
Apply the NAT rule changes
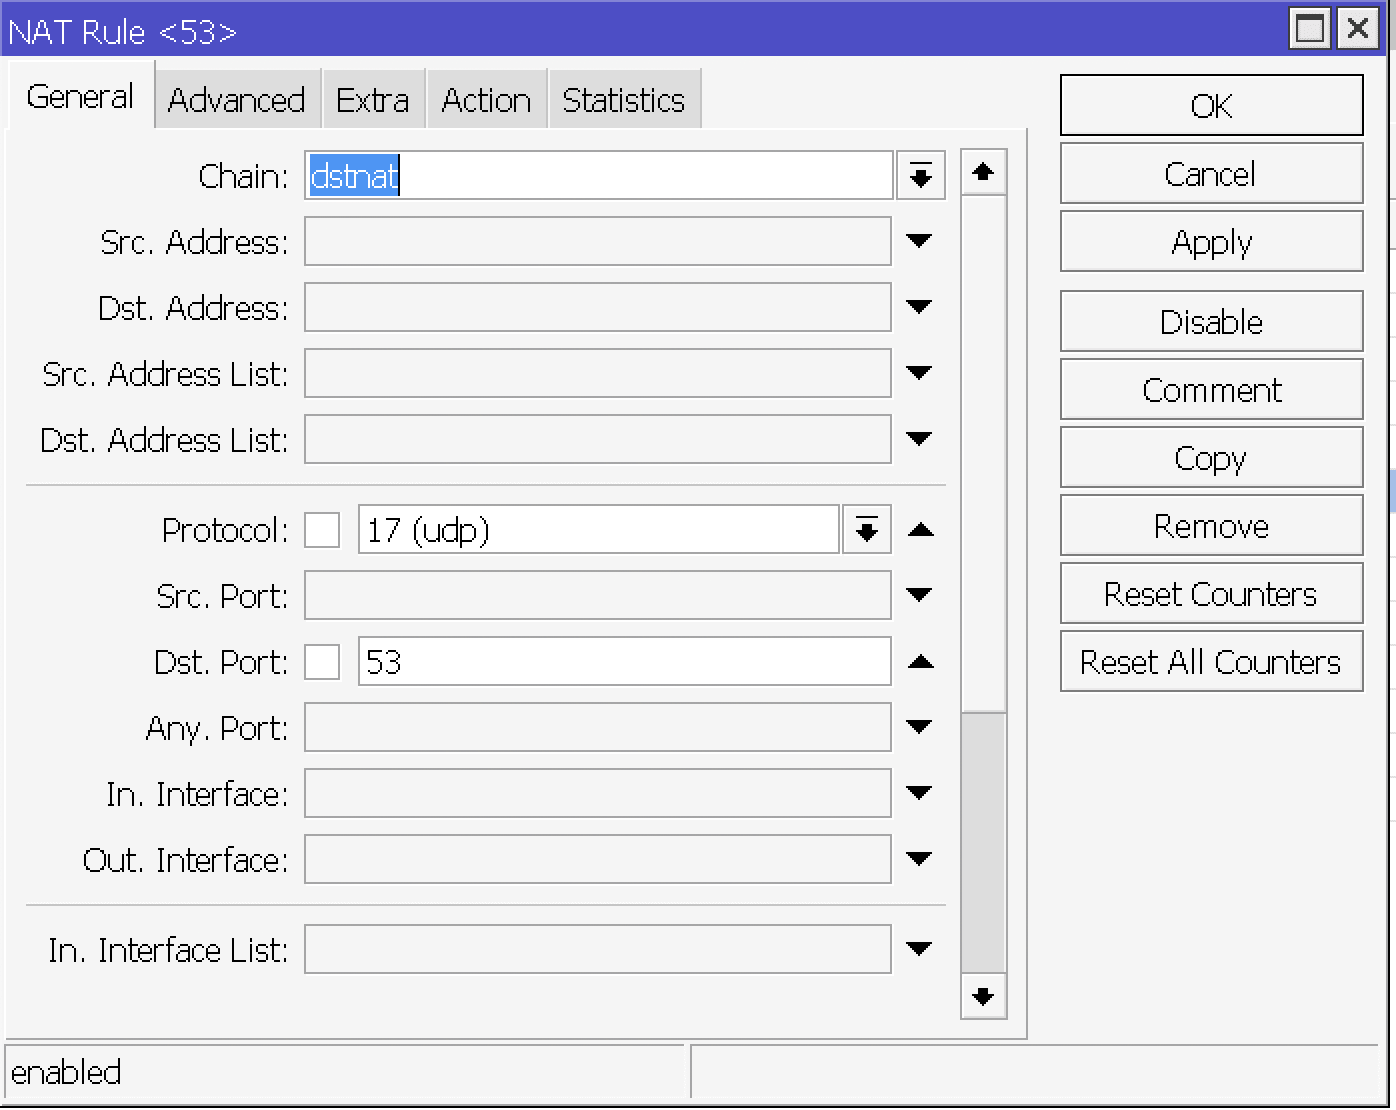click(x=1211, y=241)
